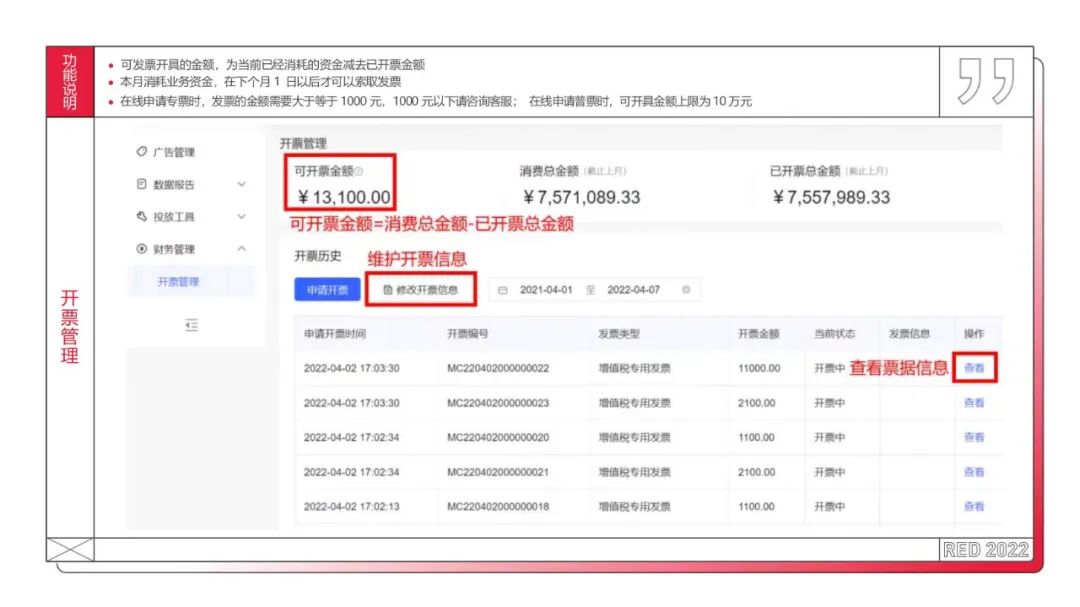Click 查看 for invoice MC220402000000020
Viewport: 1080px width, 607px height.
(974, 437)
